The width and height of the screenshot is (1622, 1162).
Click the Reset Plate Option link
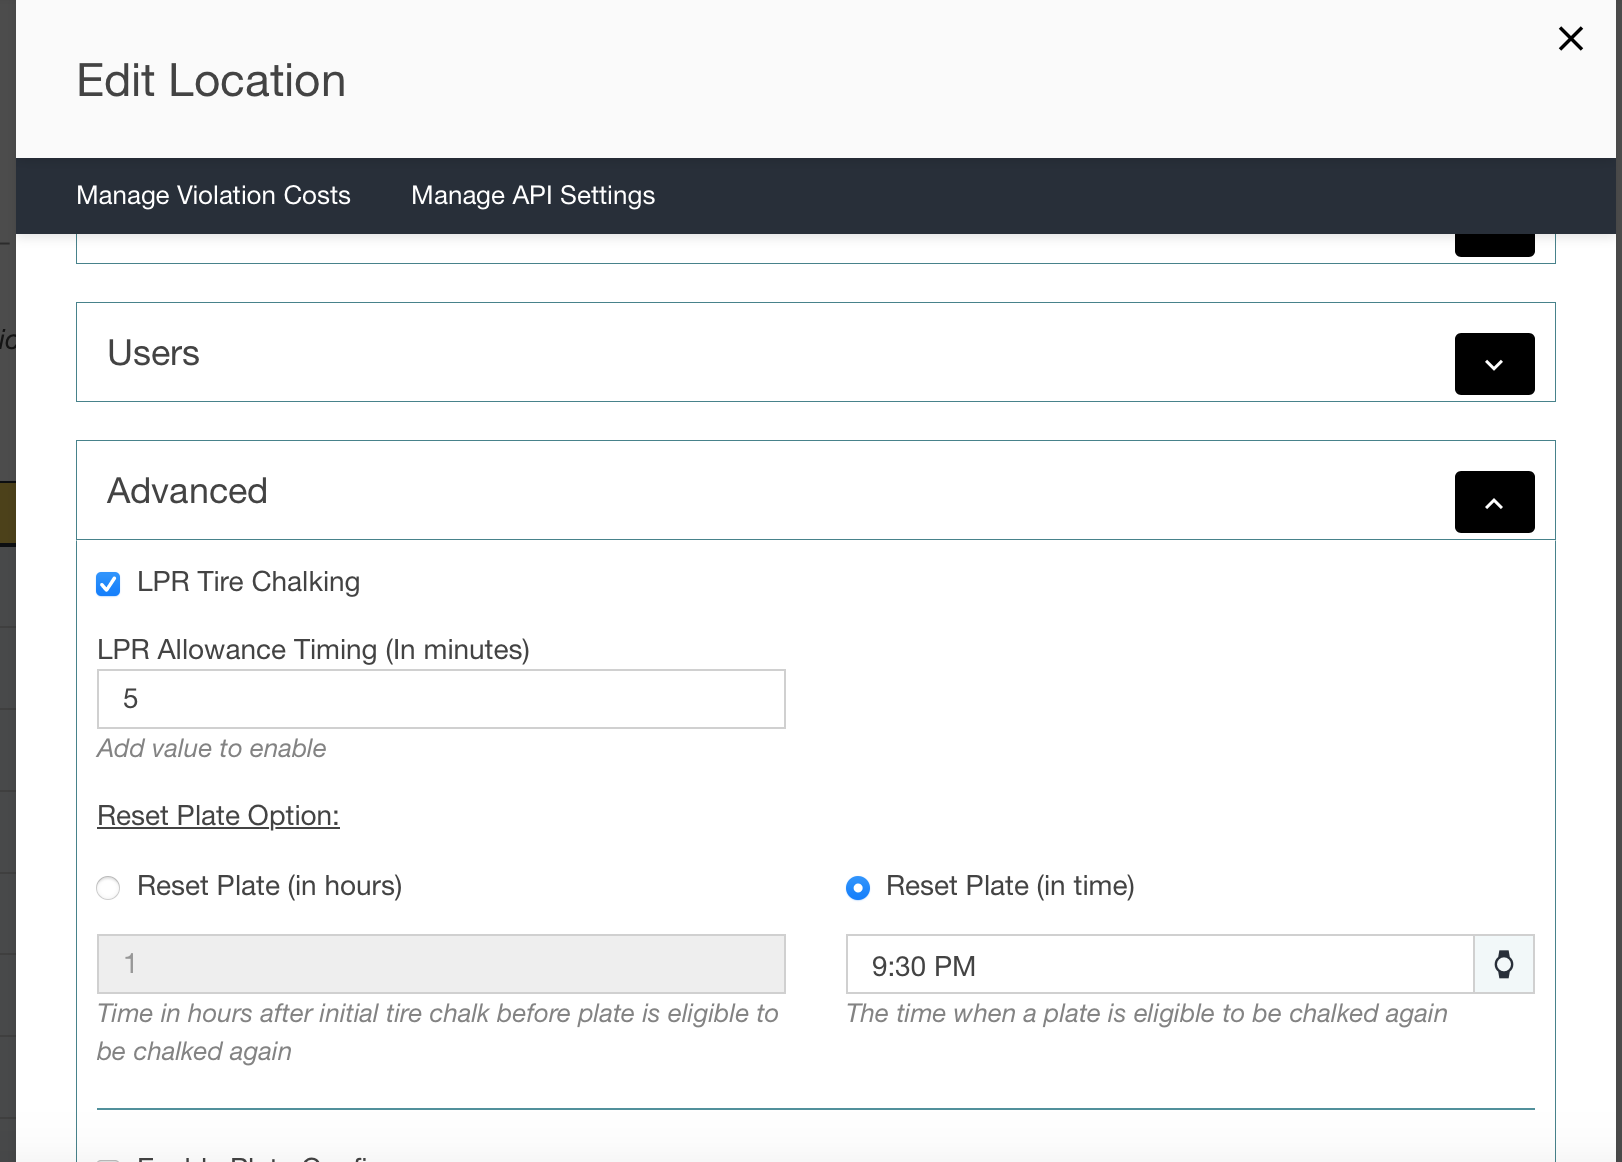[x=218, y=816]
